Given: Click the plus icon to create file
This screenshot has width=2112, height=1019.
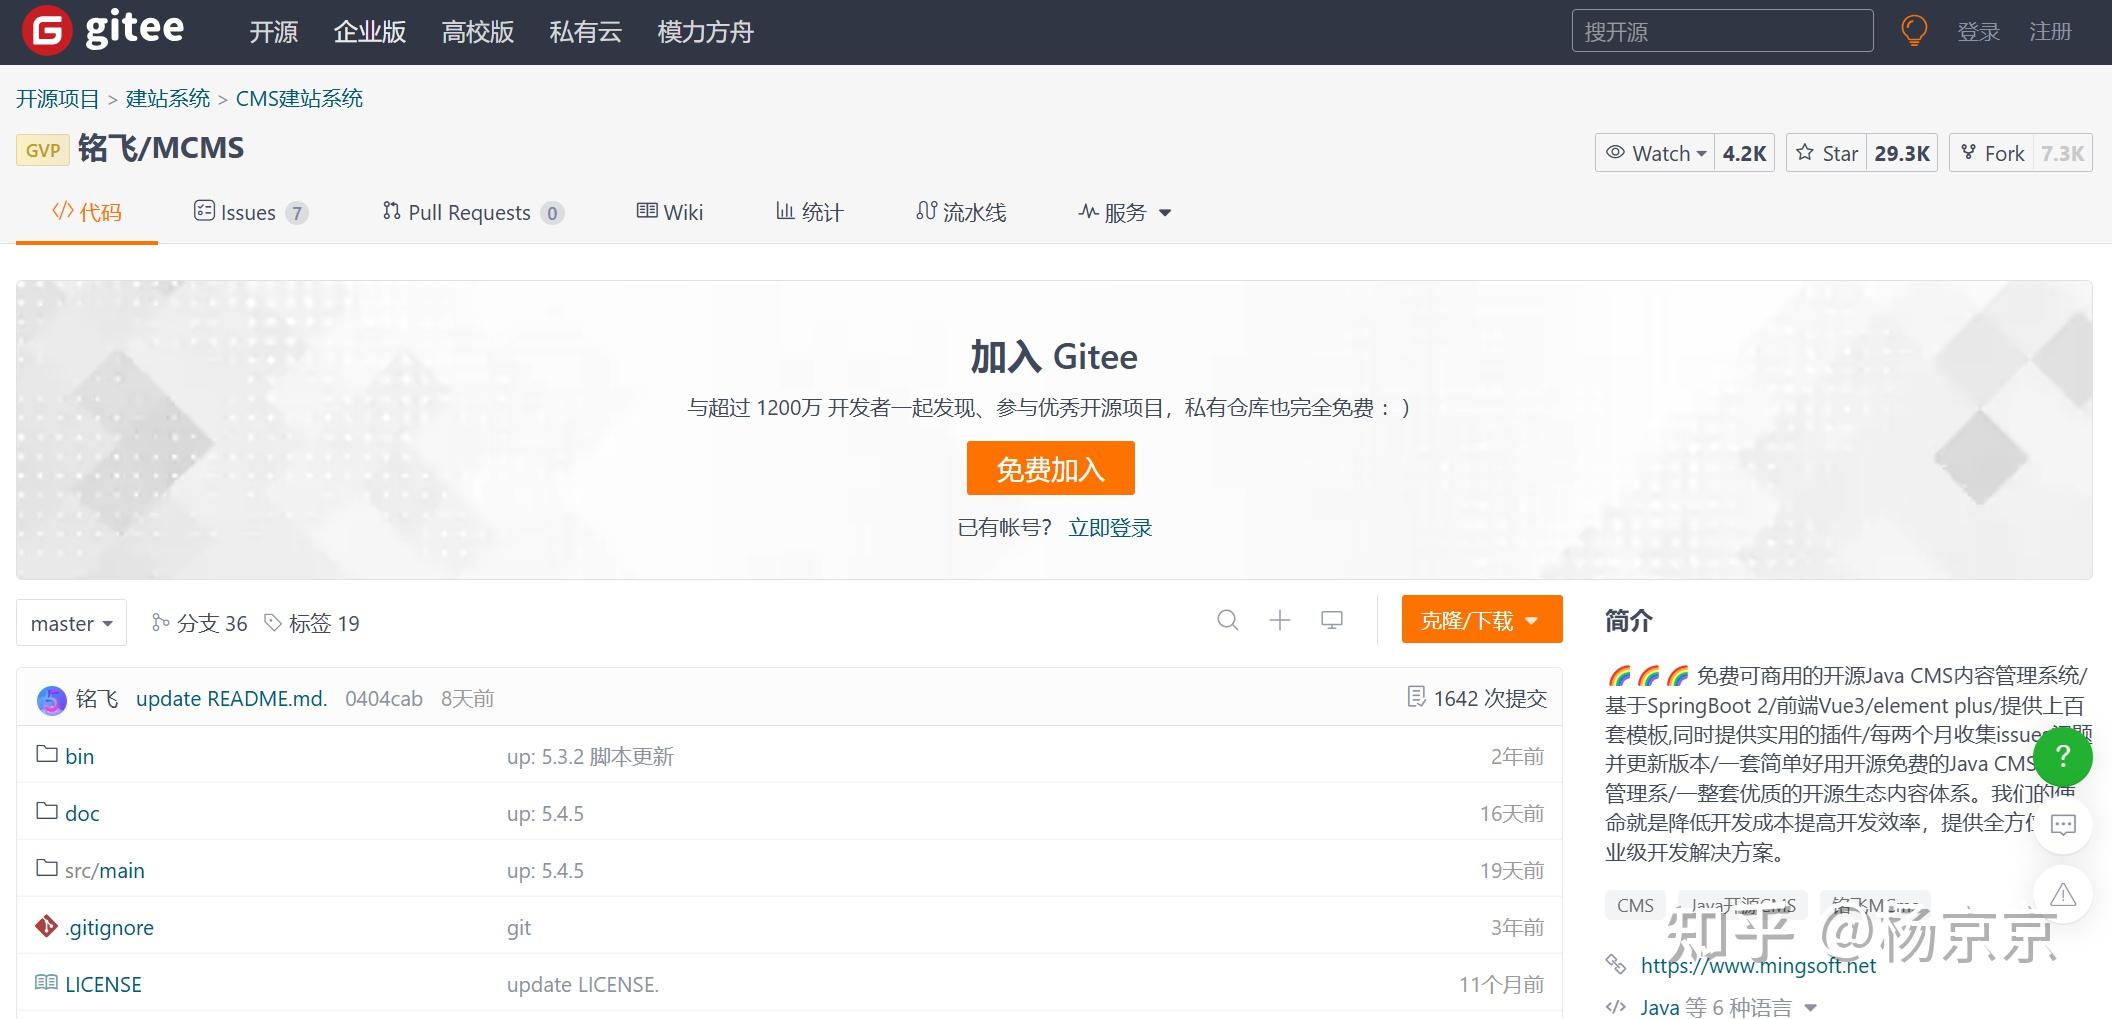Looking at the screenshot, I should tap(1280, 621).
